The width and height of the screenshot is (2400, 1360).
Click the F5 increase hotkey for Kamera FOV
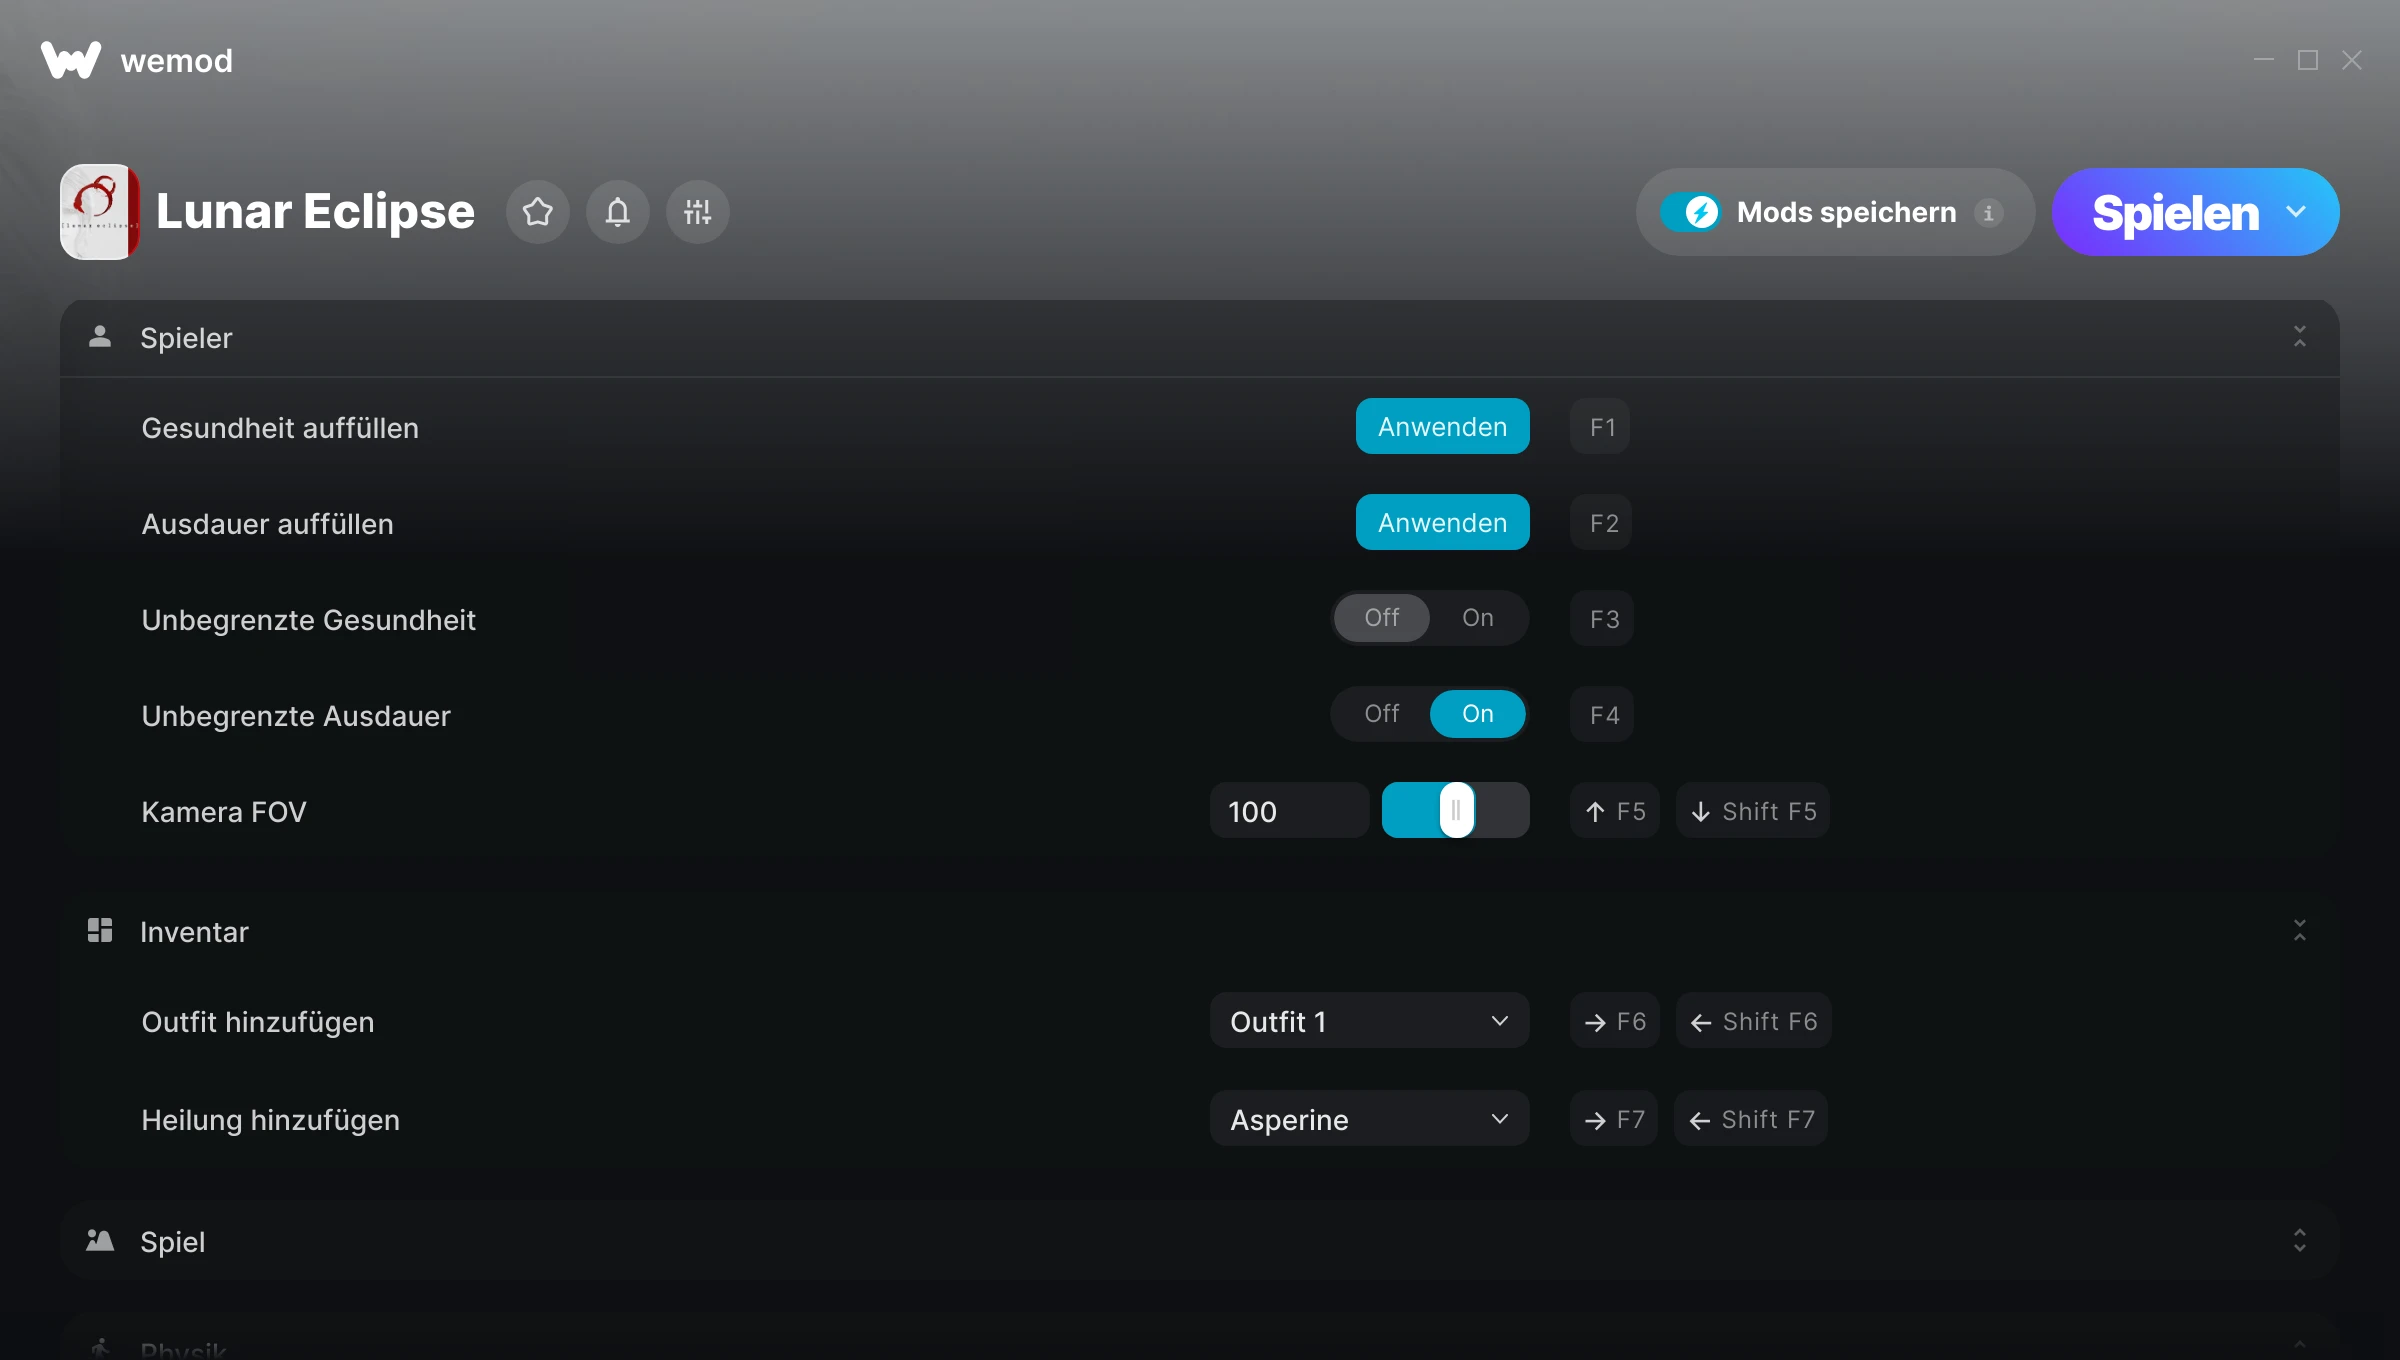click(x=1615, y=811)
